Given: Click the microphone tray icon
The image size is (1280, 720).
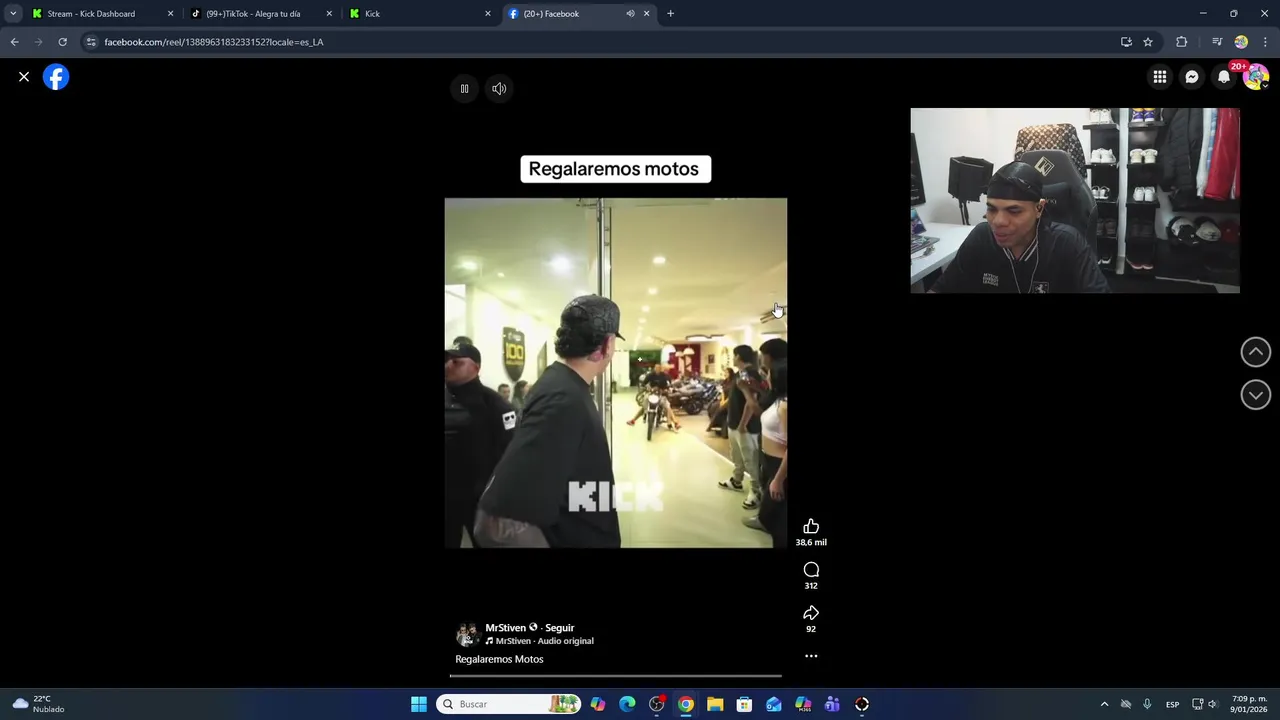Looking at the screenshot, I should coord(1147,704).
